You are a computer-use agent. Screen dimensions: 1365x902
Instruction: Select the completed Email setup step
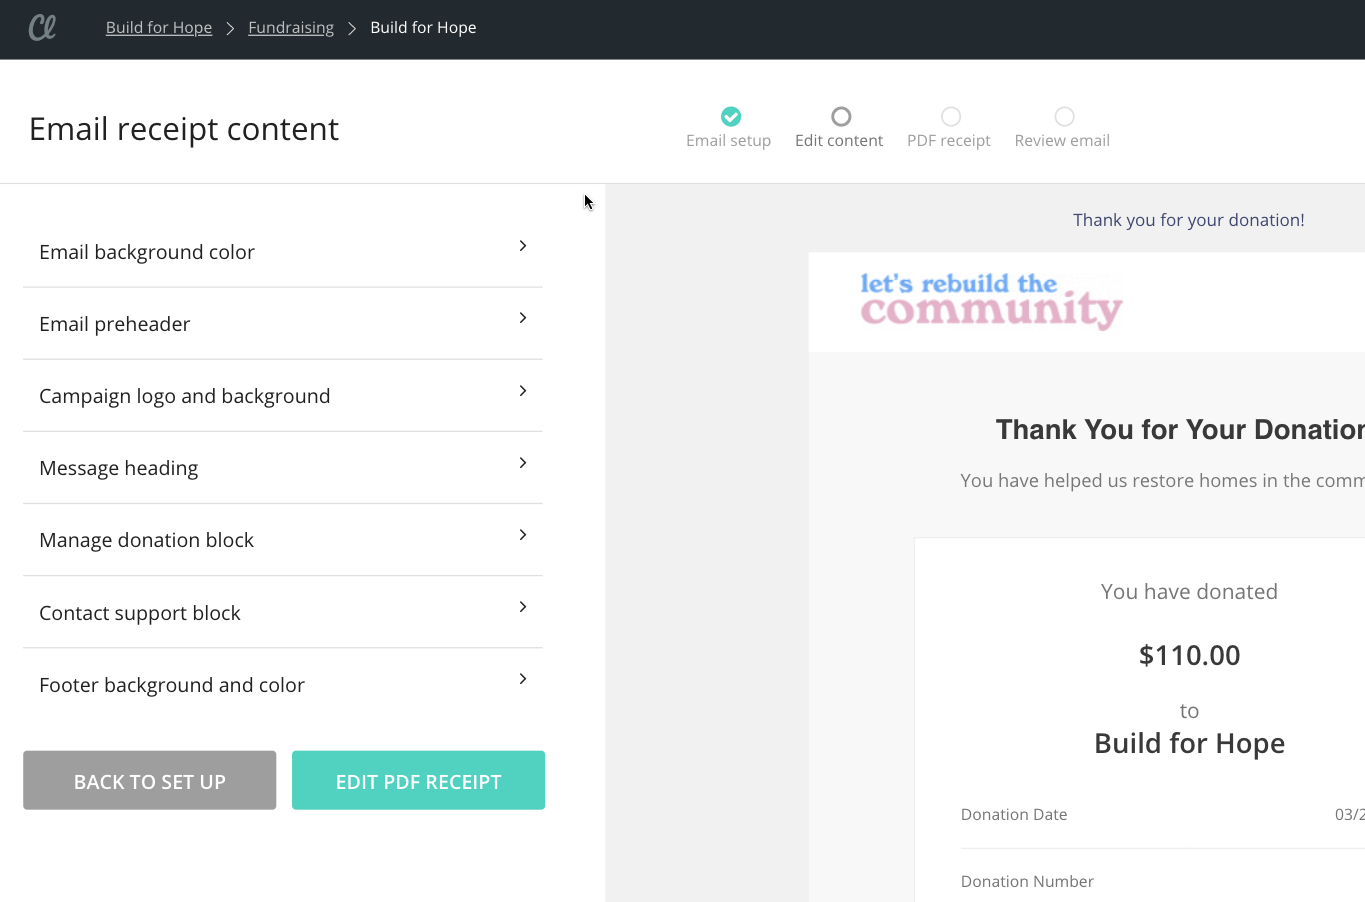click(x=731, y=116)
